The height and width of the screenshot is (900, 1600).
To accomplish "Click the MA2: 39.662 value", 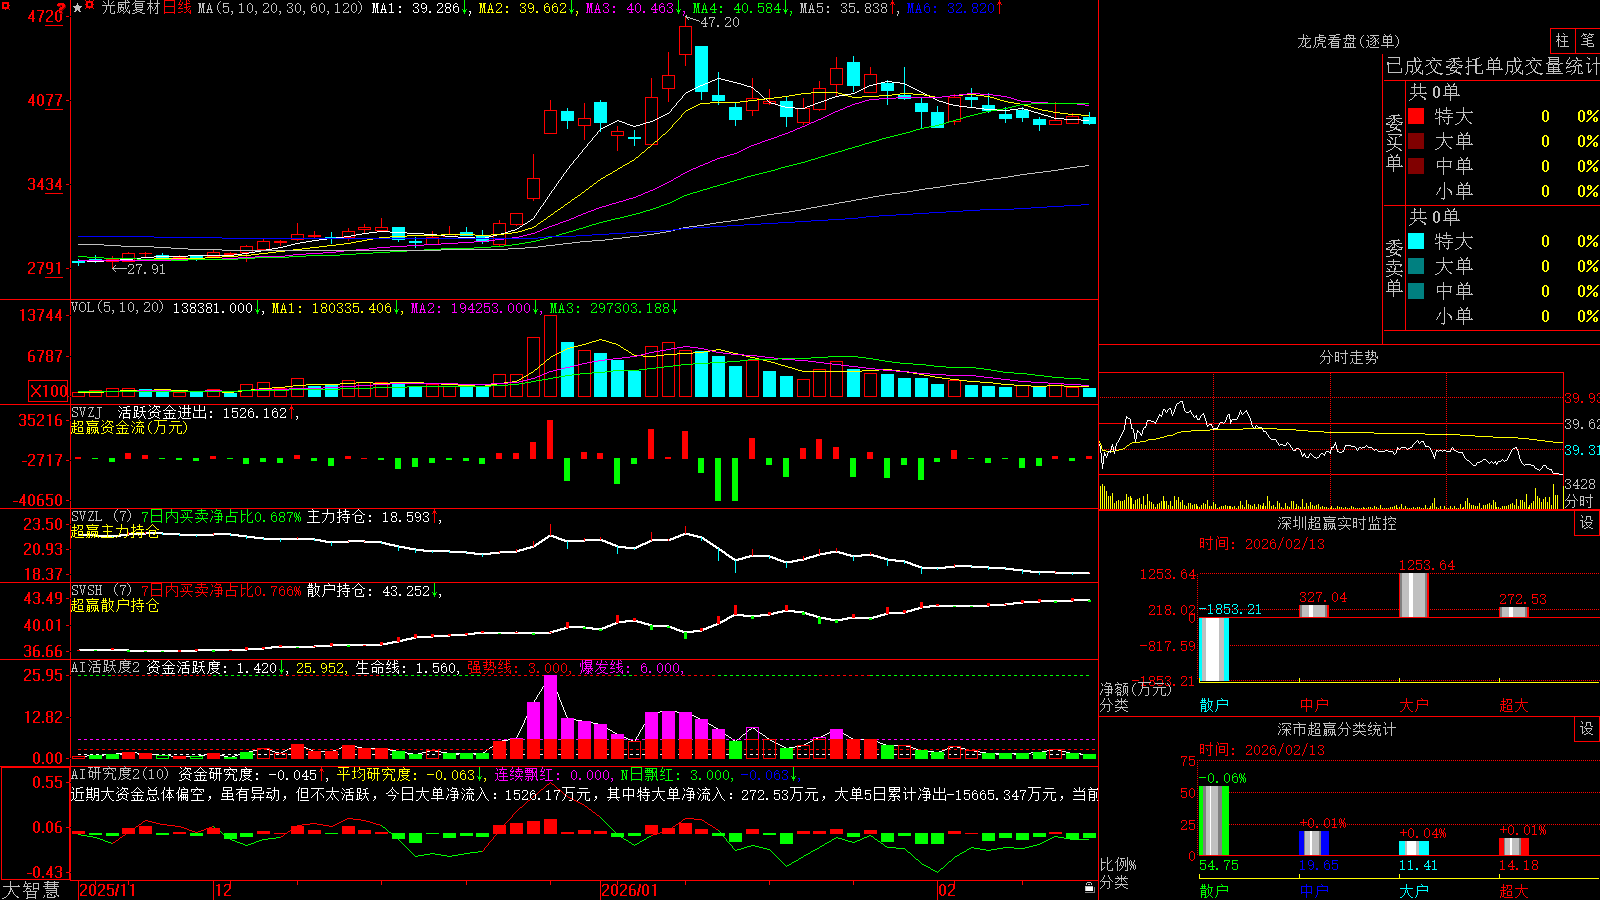I will [x=523, y=8].
